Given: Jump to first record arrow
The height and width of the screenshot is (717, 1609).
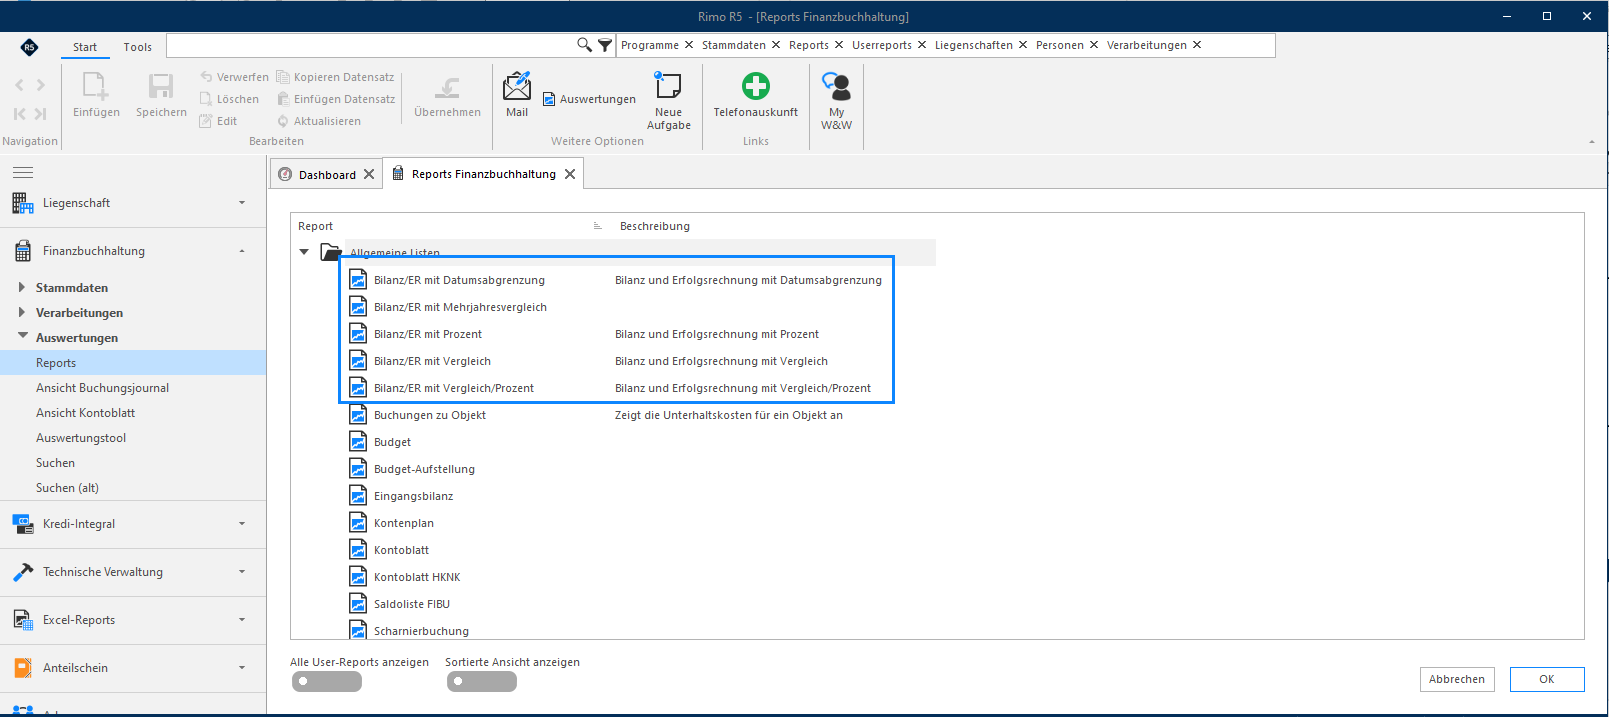Looking at the screenshot, I should tap(19, 114).
